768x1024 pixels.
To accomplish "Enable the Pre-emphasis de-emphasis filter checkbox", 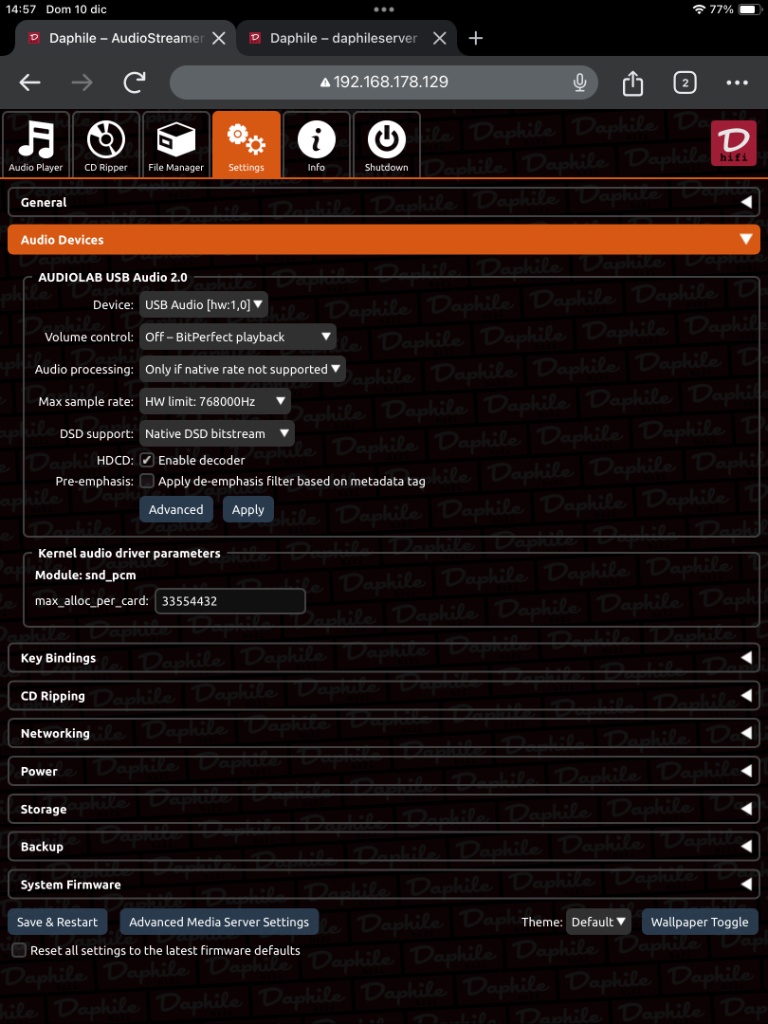I will [x=147, y=481].
